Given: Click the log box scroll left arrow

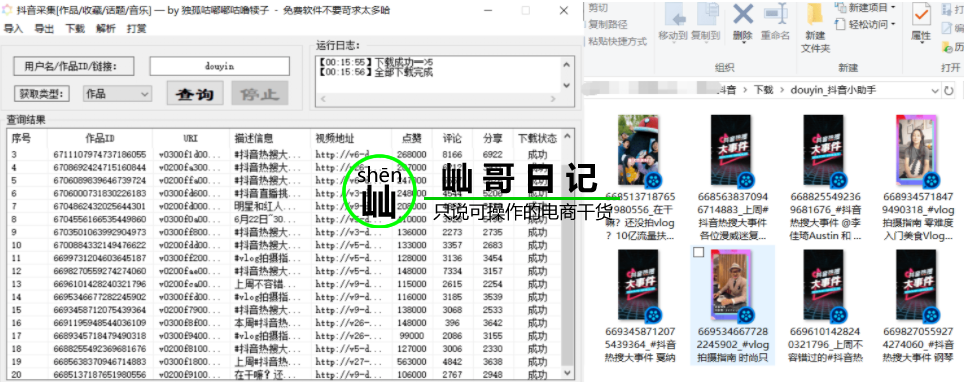Looking at the screenshot, I should (x=322, y=99).
